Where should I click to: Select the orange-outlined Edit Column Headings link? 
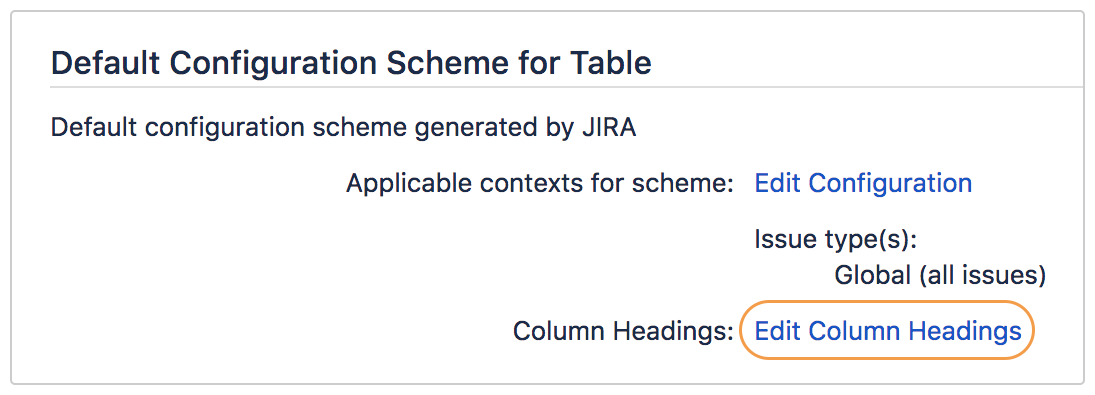pyautogui.click(x=888, y=331)
